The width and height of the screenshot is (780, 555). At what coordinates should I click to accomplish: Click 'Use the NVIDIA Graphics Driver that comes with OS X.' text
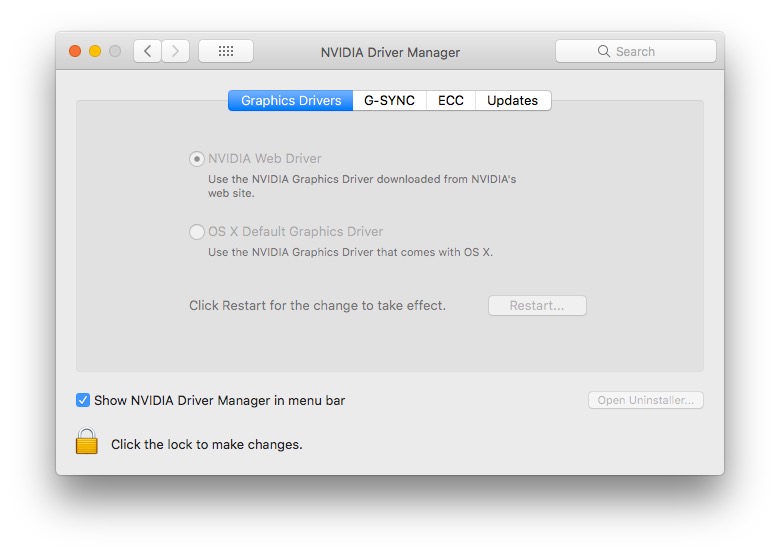click(350, 252)
